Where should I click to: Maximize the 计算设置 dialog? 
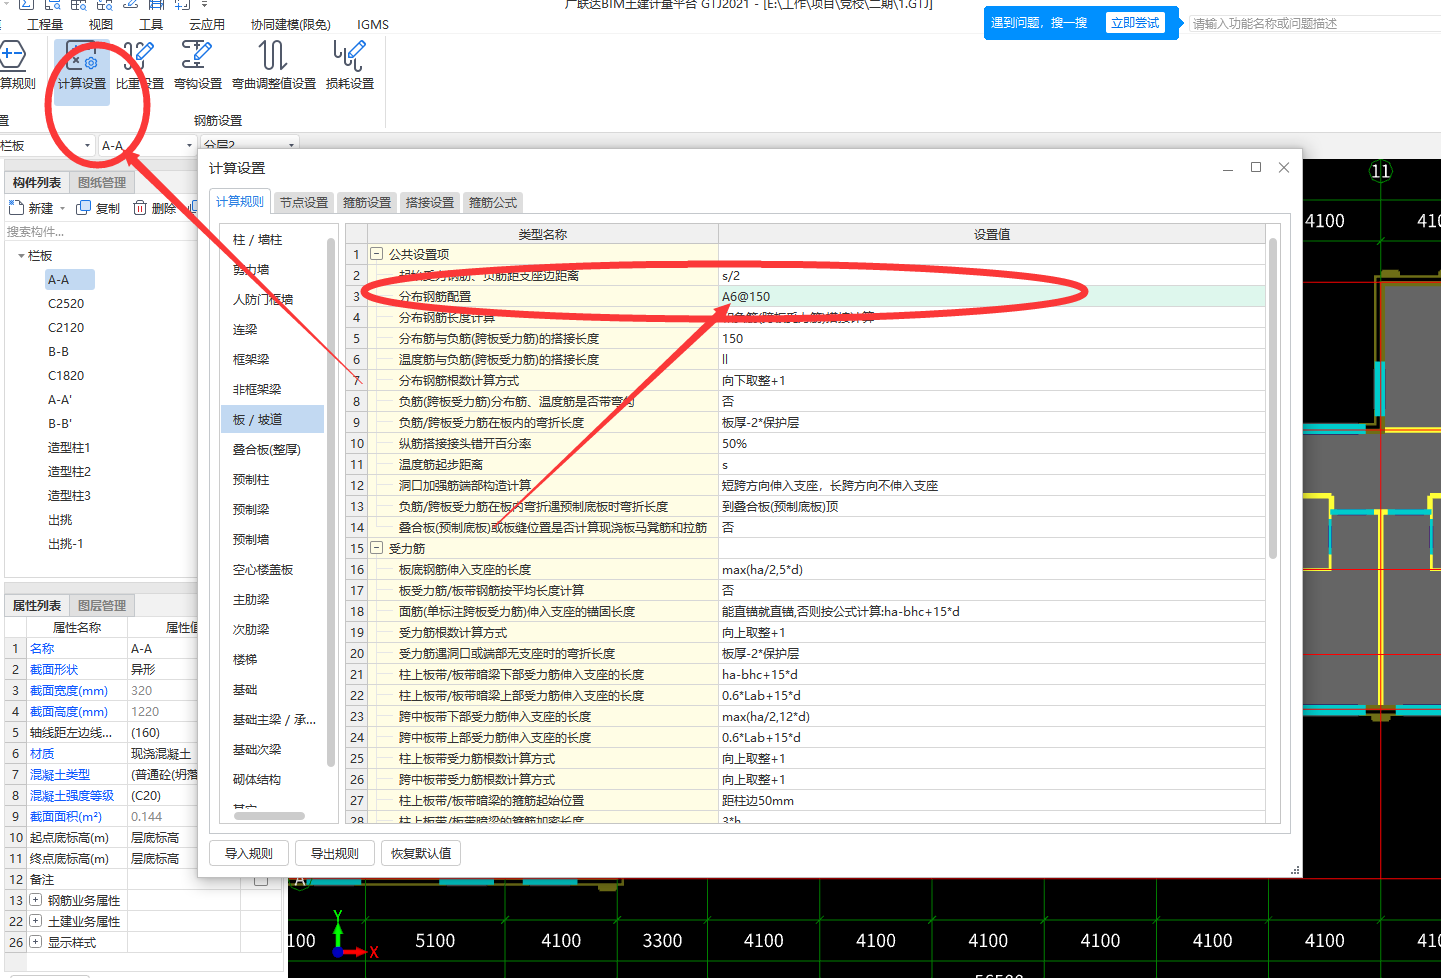[x=1256, y=168]
